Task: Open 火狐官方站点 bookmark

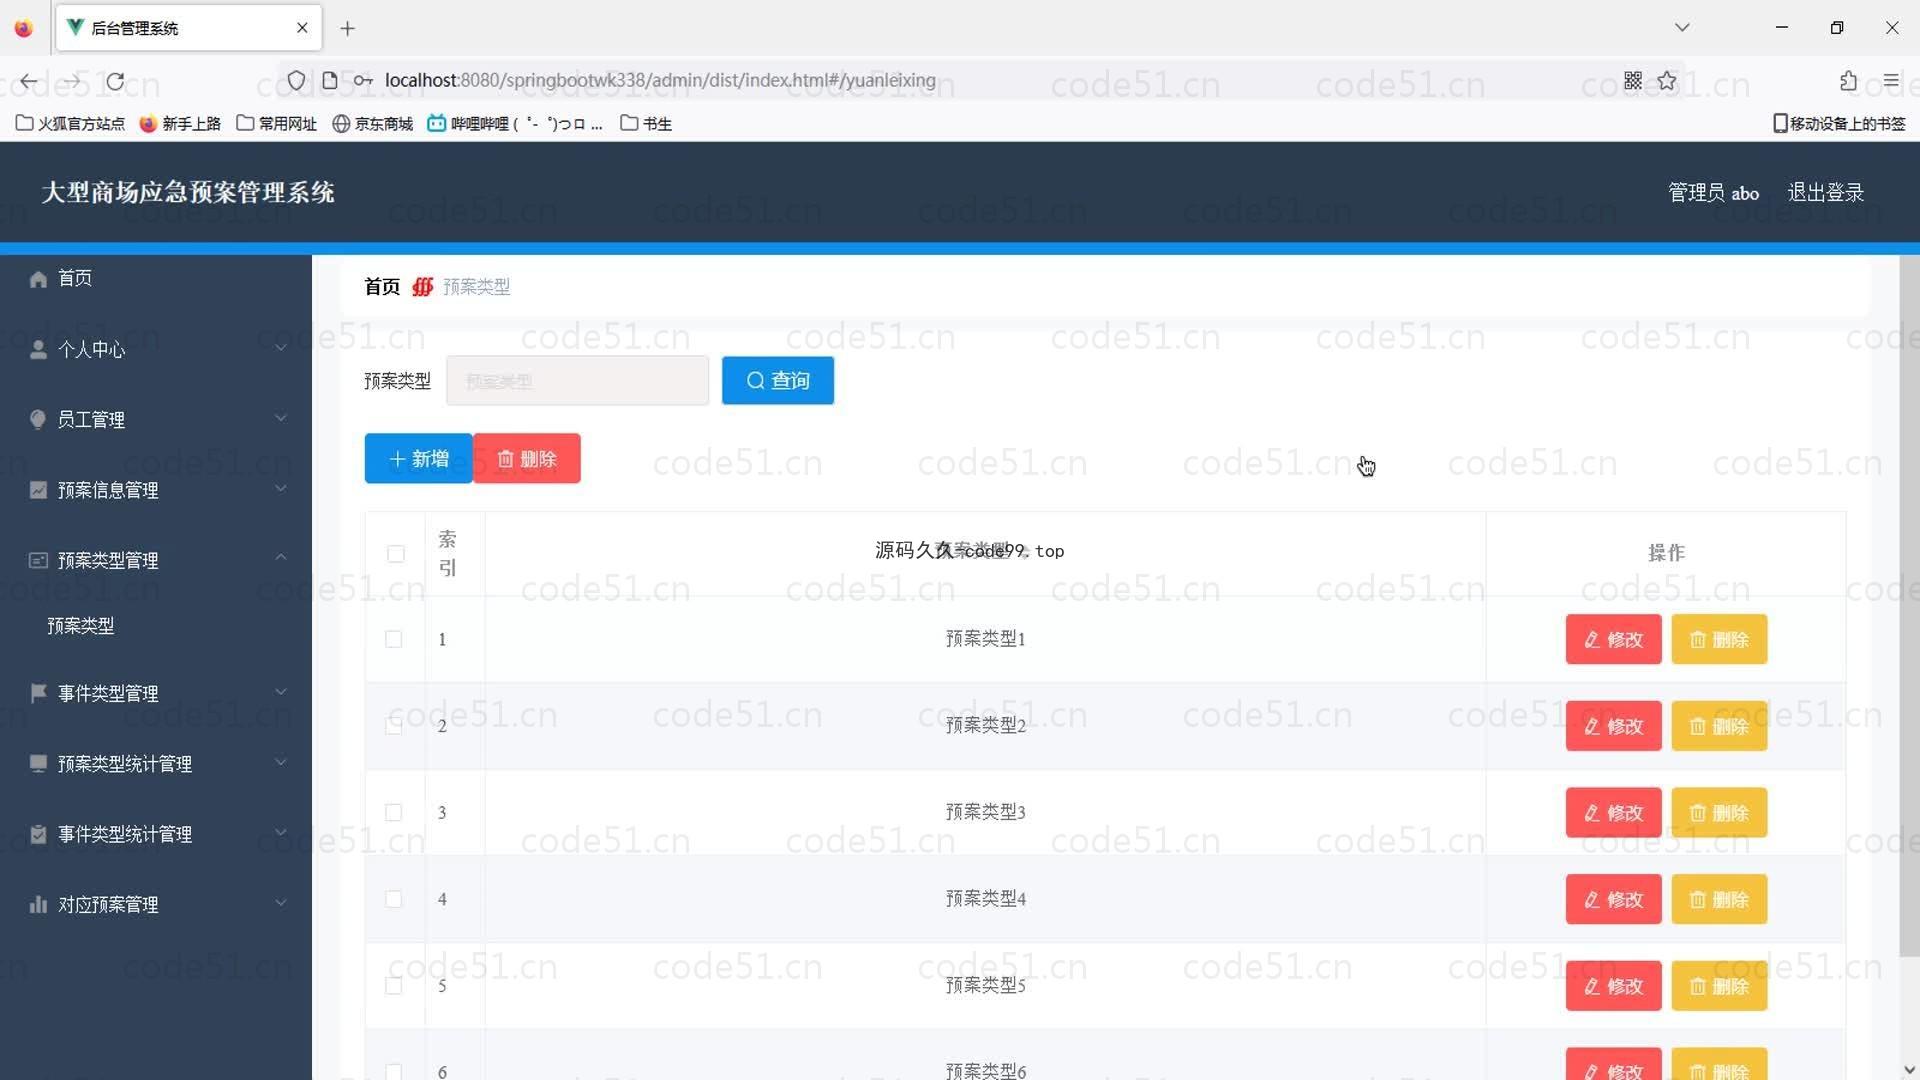Action: [x=70, y=123]
